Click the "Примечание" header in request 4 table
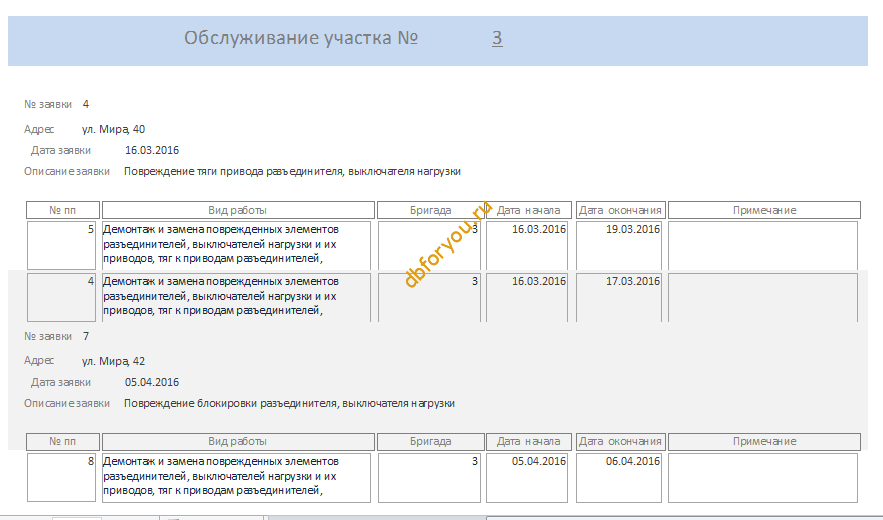The width and height of the screenshot is (883, 520). pyautogui.click(x=764, y=210)
